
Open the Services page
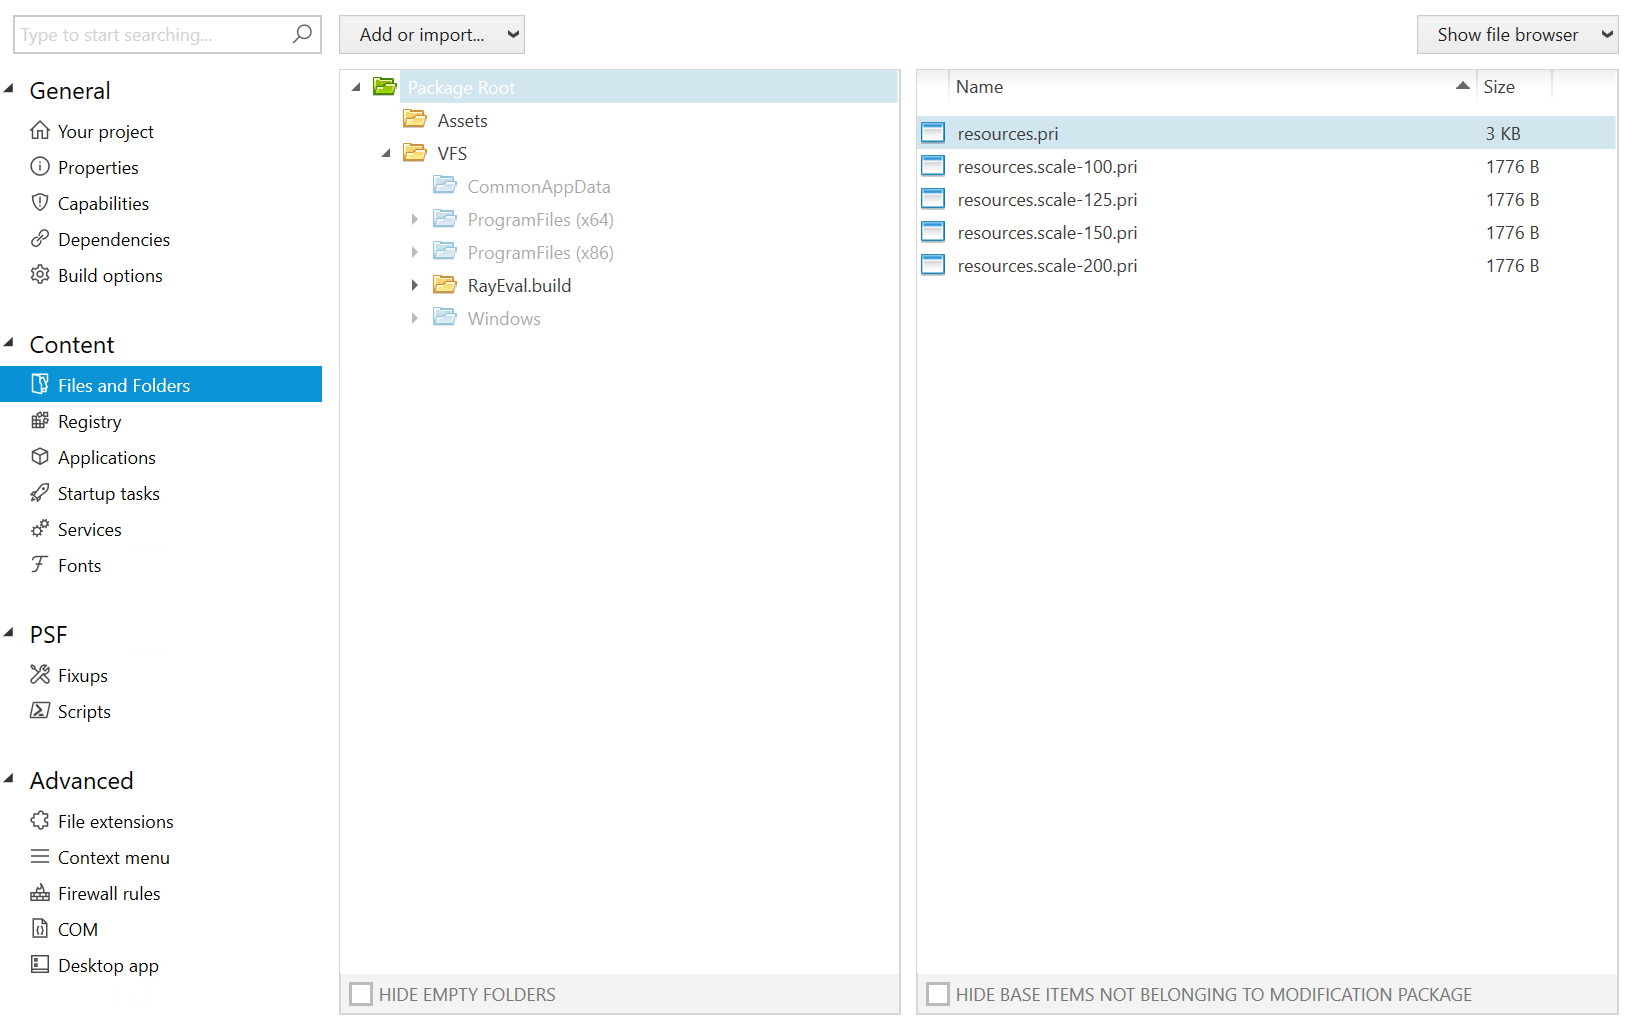89,529
